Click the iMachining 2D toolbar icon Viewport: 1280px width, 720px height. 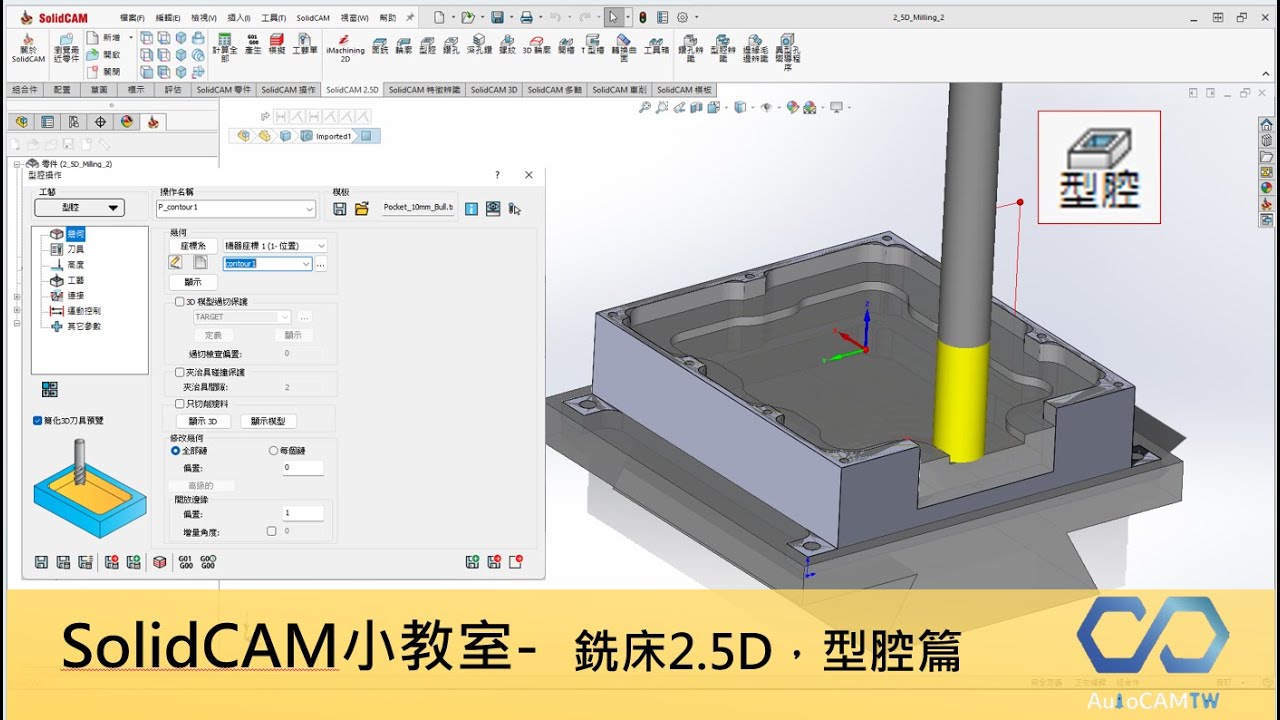[x=344, y=48]
